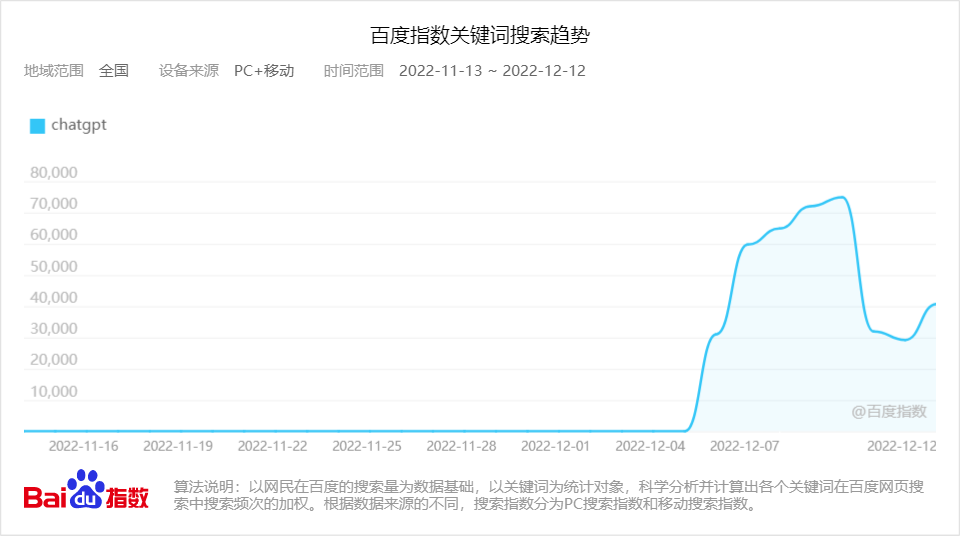Viewport: 960px width, 536px height.
Task: Click the 60,000 y-axis label
Action: click(x=54, y=235)
